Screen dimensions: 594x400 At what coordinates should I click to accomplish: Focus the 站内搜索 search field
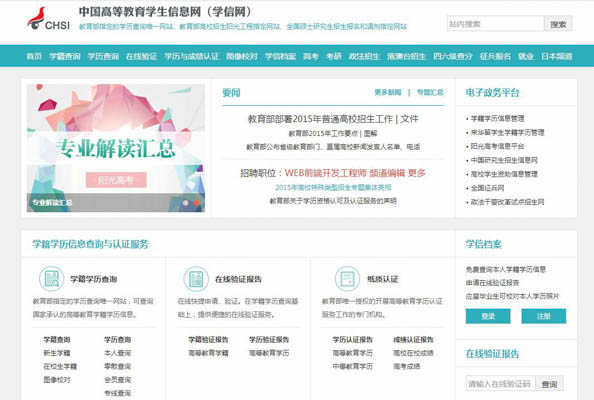click(x=496, y=24)
